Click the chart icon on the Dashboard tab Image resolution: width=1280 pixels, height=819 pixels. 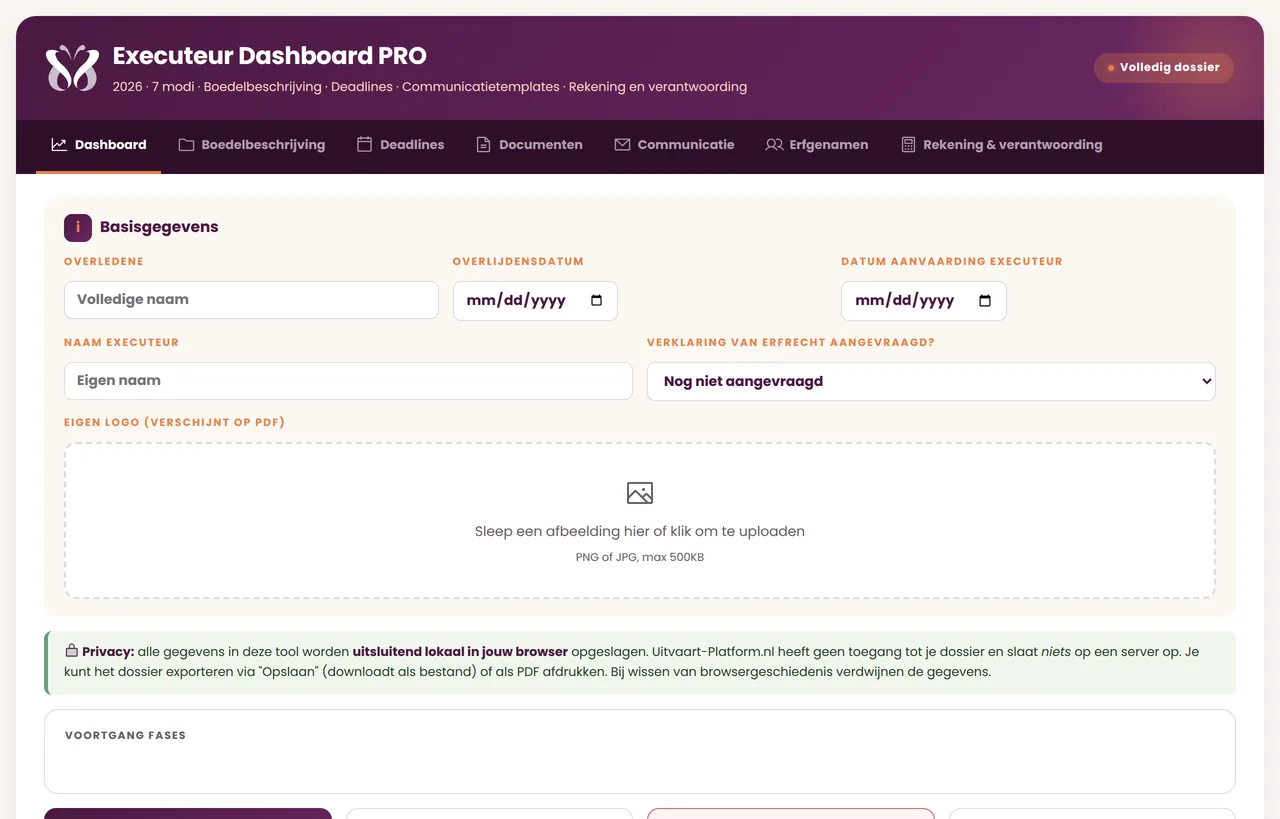tap(59, 145)
